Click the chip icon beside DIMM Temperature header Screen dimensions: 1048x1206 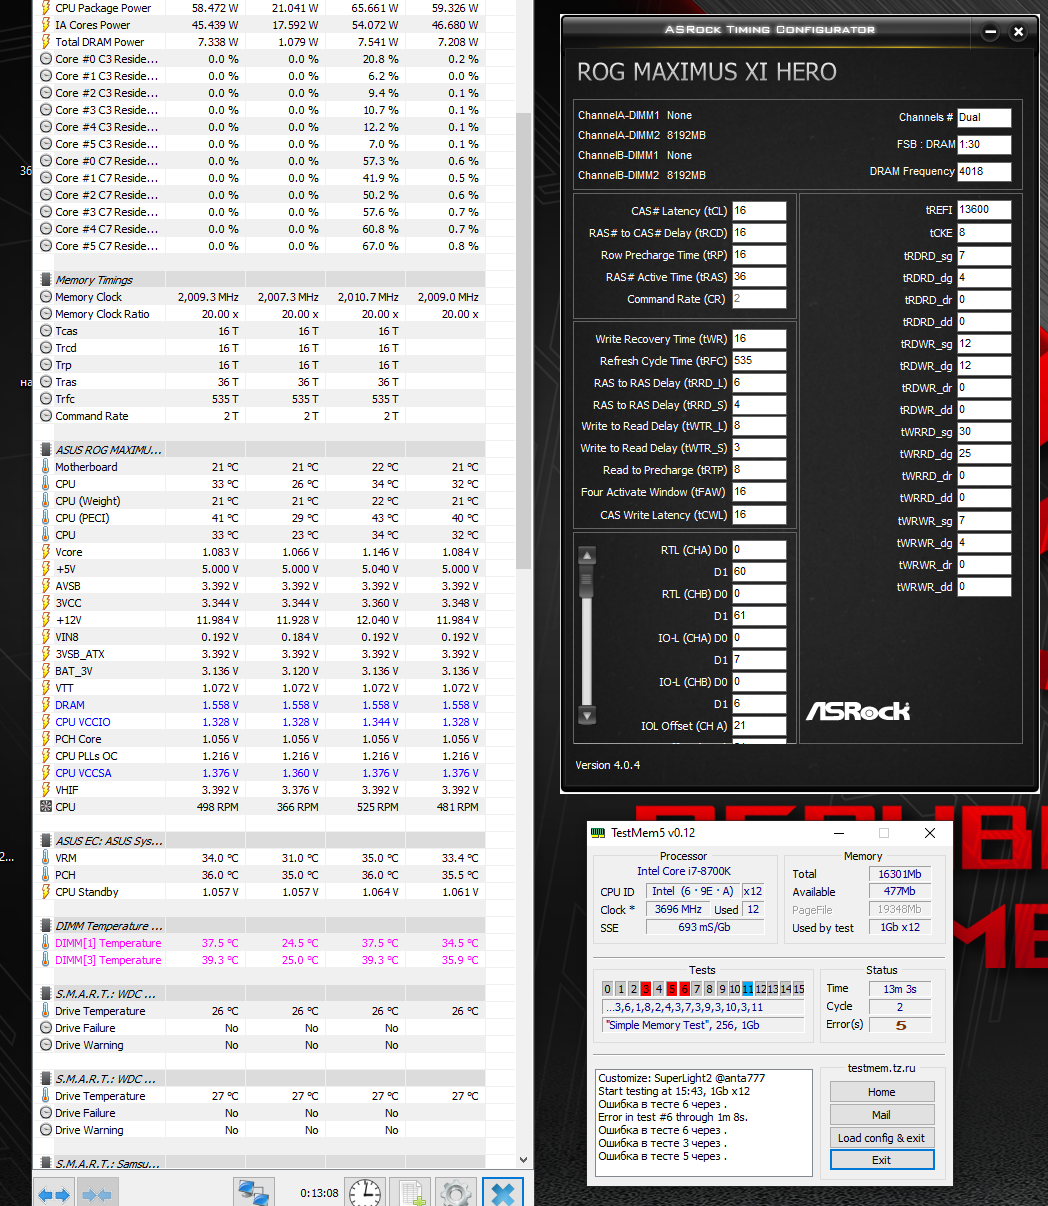pyautogui.click(x=45, y=926)
